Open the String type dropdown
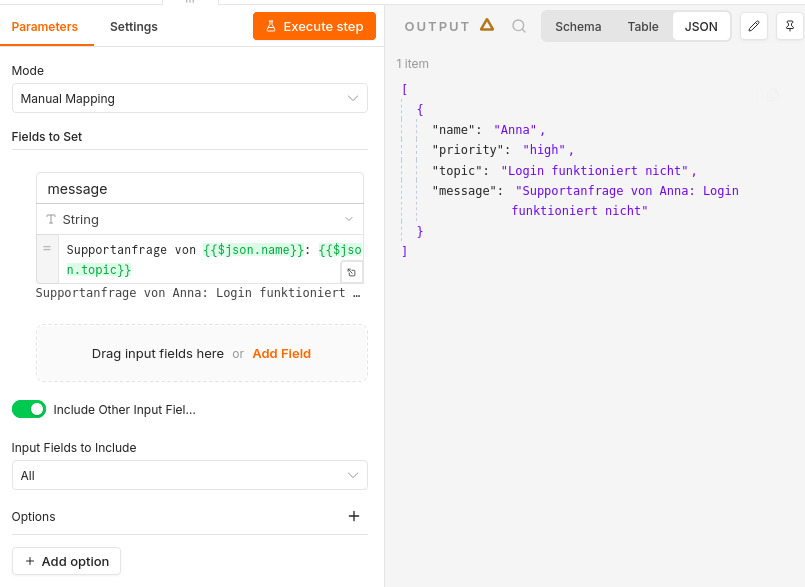 tap(200, 219)
